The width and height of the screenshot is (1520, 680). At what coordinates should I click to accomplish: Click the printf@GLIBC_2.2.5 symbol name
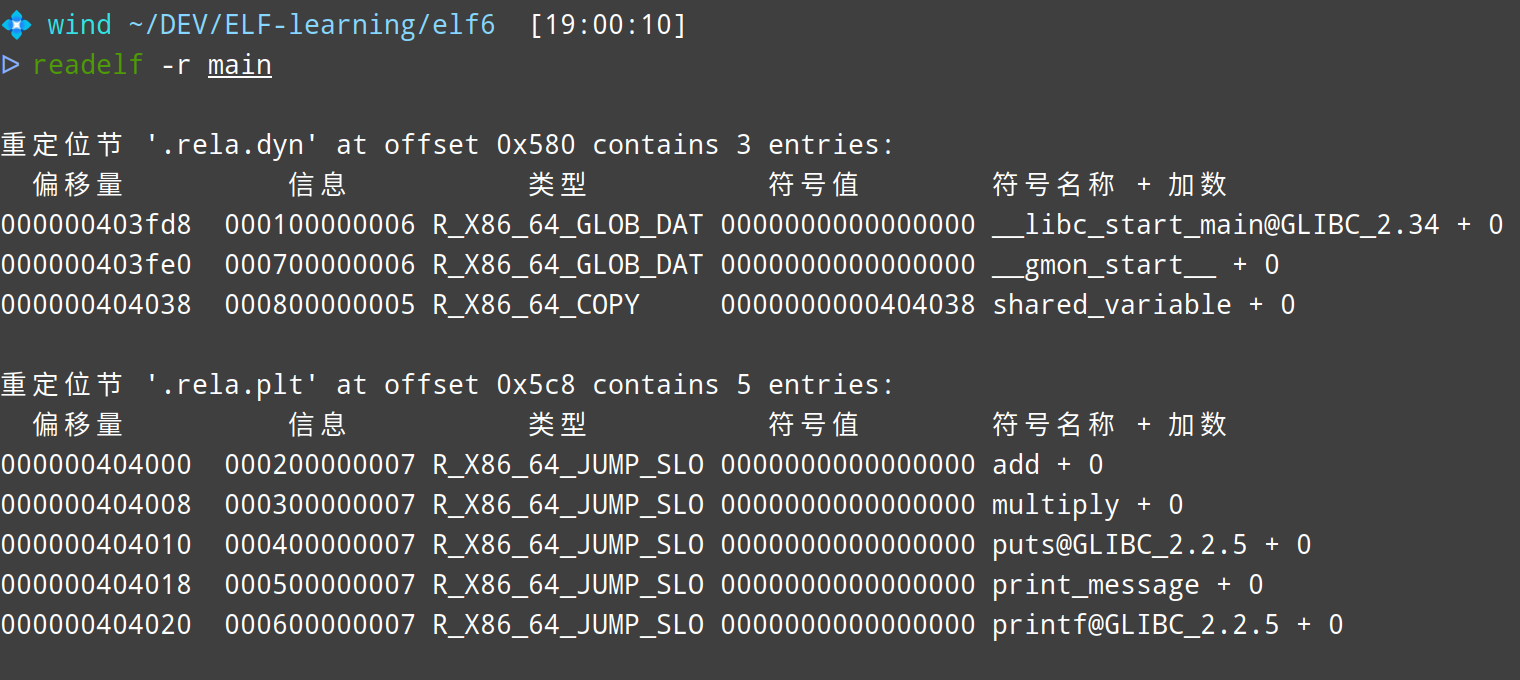[x=1135, y=625]
